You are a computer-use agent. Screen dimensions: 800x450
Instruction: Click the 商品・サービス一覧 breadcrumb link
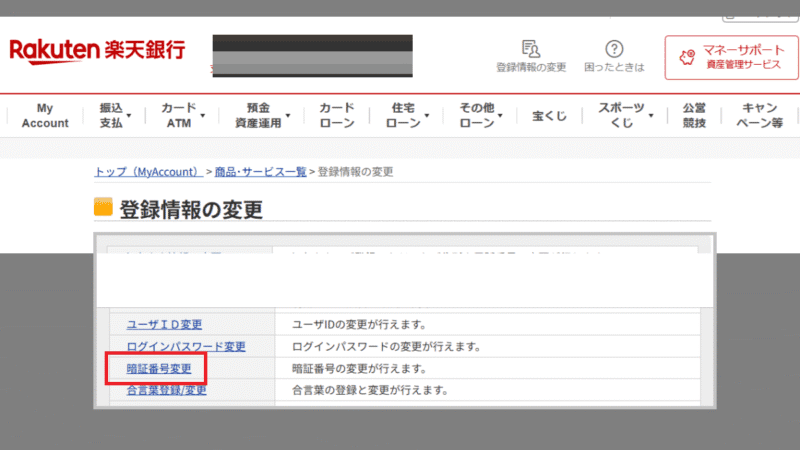point(260,172)
